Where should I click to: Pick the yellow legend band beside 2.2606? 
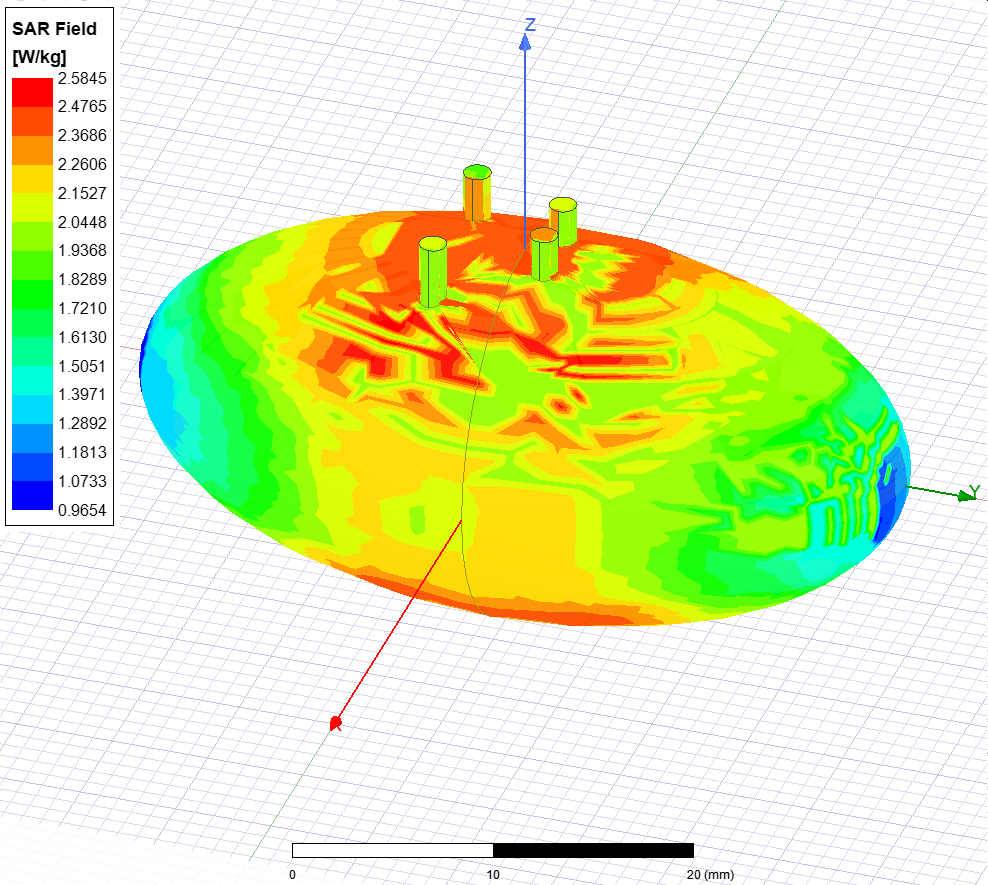(x=32, y=179)
